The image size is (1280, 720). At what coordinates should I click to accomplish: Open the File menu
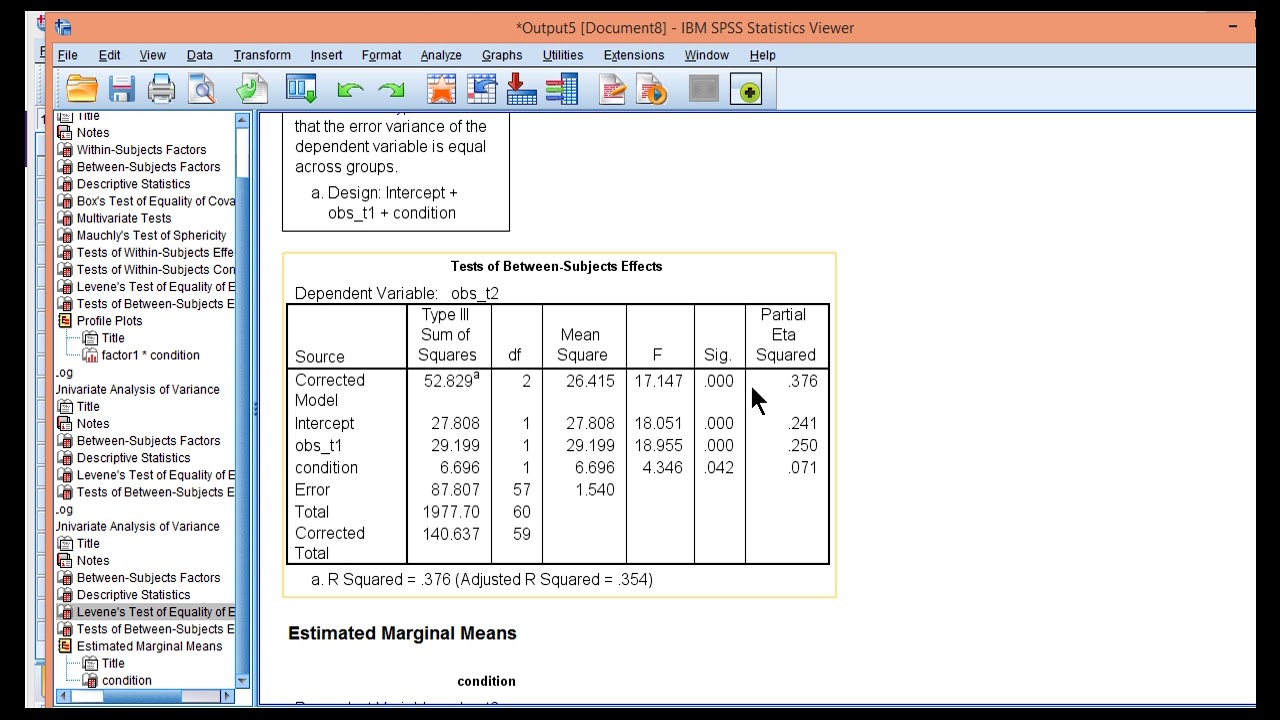pyautogui.click(x=68, y=55)
